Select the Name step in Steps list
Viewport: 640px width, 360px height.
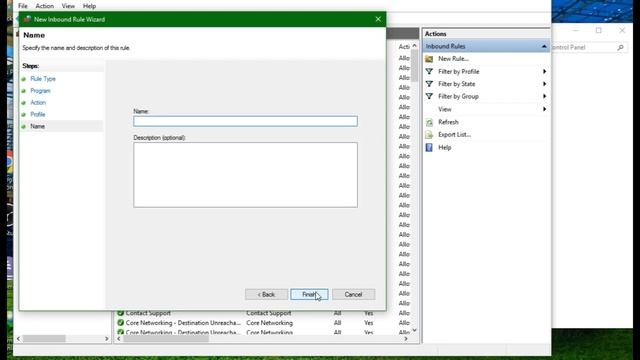click(38, 126)
